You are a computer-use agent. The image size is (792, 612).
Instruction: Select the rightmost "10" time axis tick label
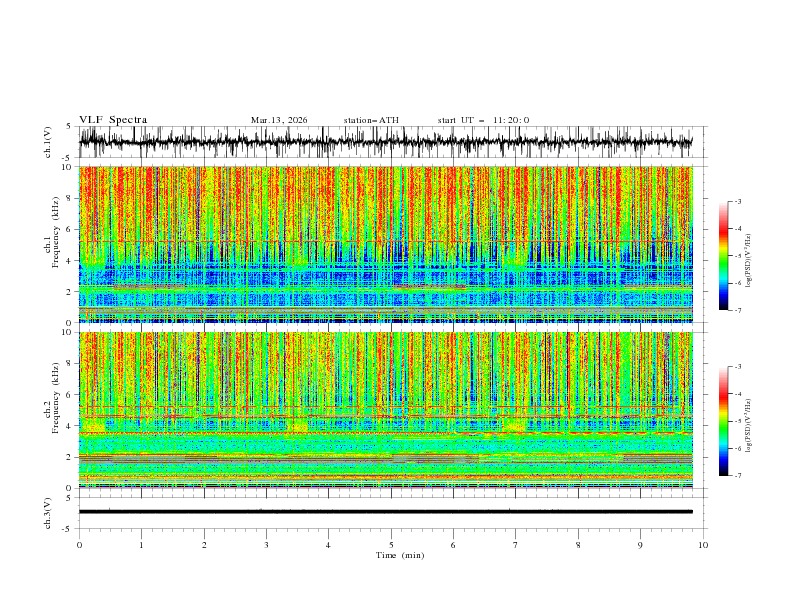point(703,545)
